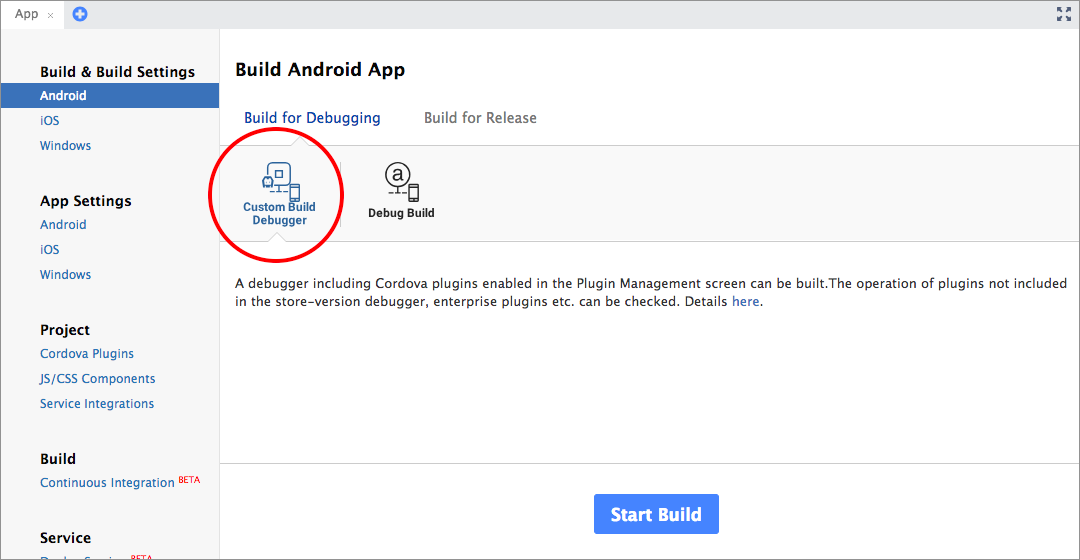Click the Build Android App heading
Image resolution: width=1080 pixels, height=560 pixels.
320,70
